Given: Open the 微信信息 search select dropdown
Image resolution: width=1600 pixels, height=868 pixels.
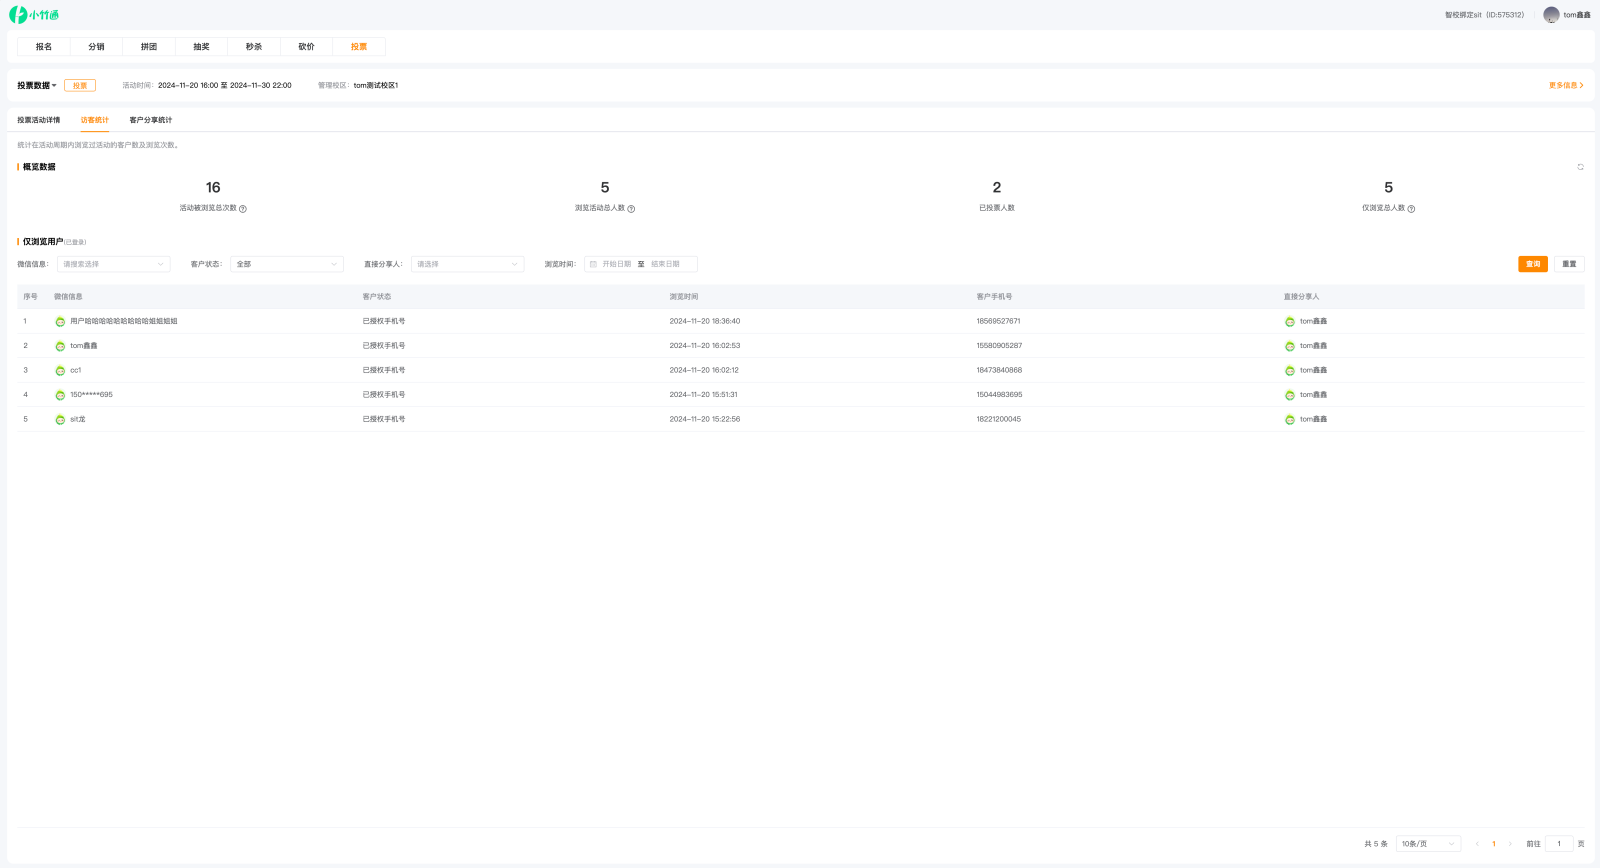Looking at the screenshot, I should tap(114, 264).
